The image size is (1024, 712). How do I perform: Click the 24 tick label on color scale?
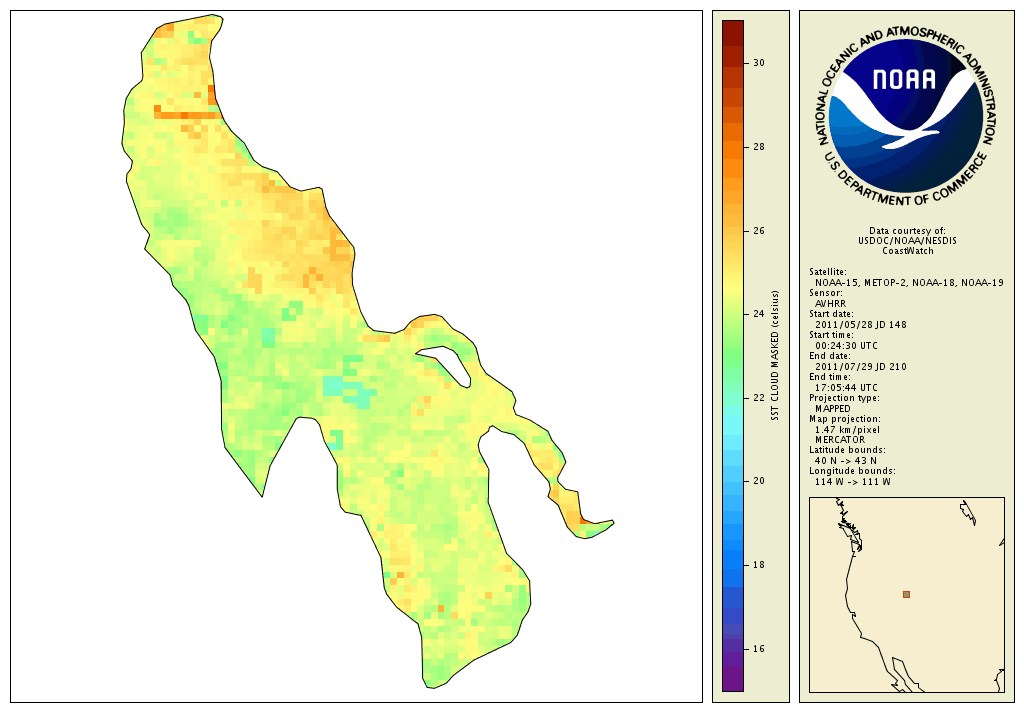(759, 314)
